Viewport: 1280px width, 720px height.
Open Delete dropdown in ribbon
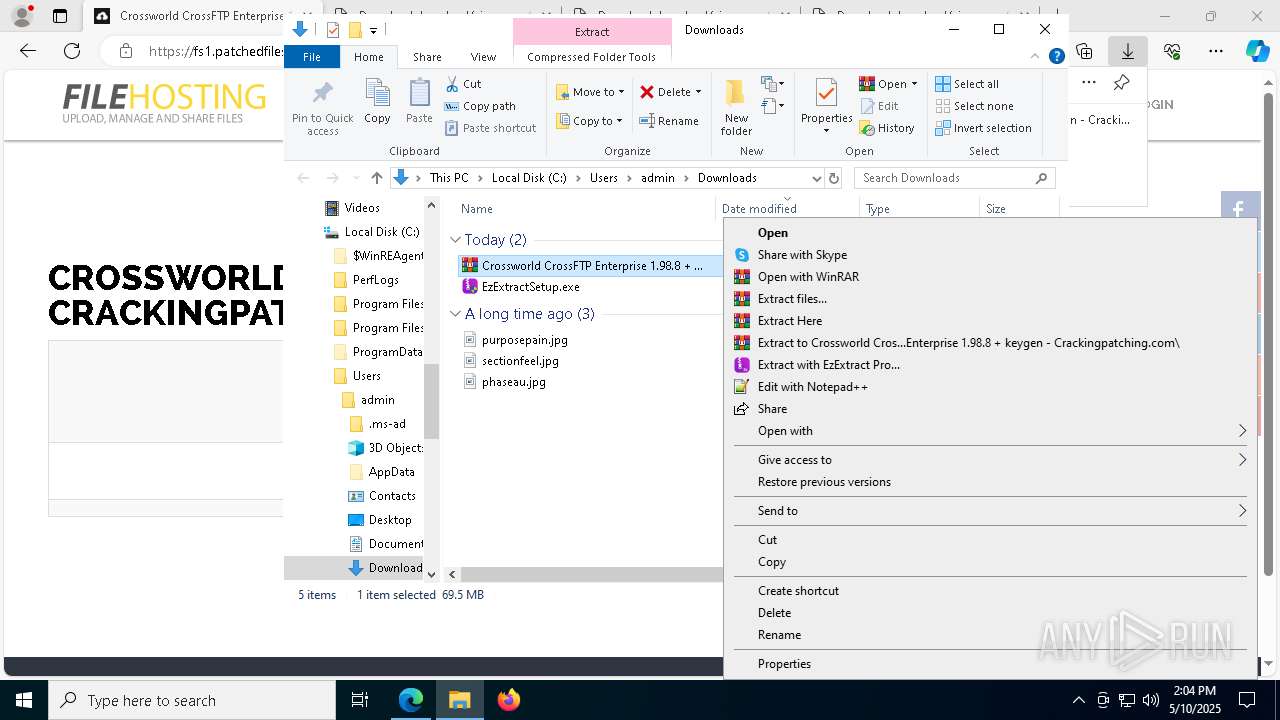698,92
